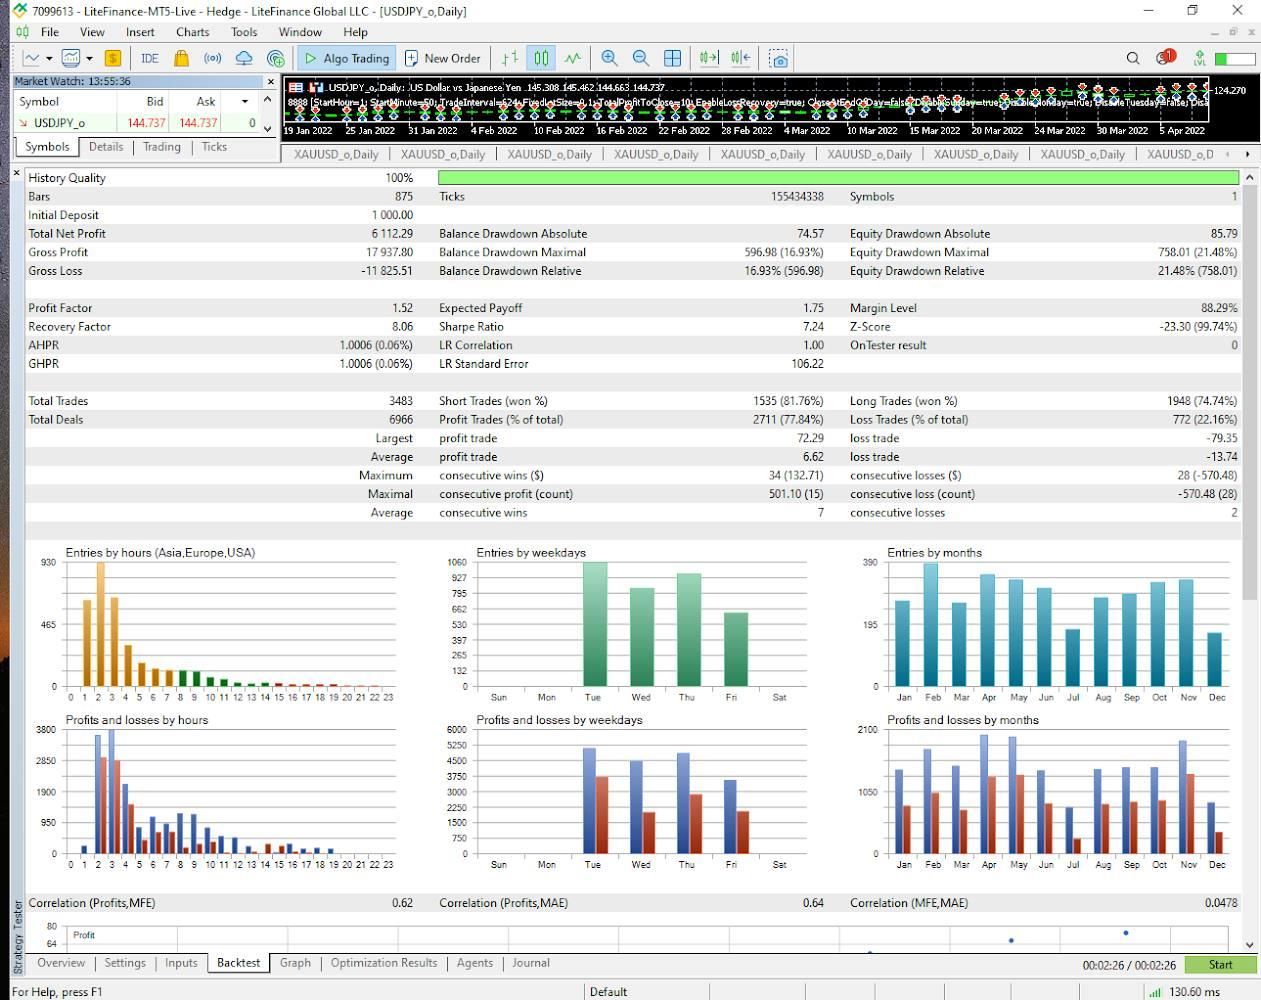Screen dimensions: 1261x1000
Task: Switch to Ticks tab in Market Watch
Action: [214, 147]
